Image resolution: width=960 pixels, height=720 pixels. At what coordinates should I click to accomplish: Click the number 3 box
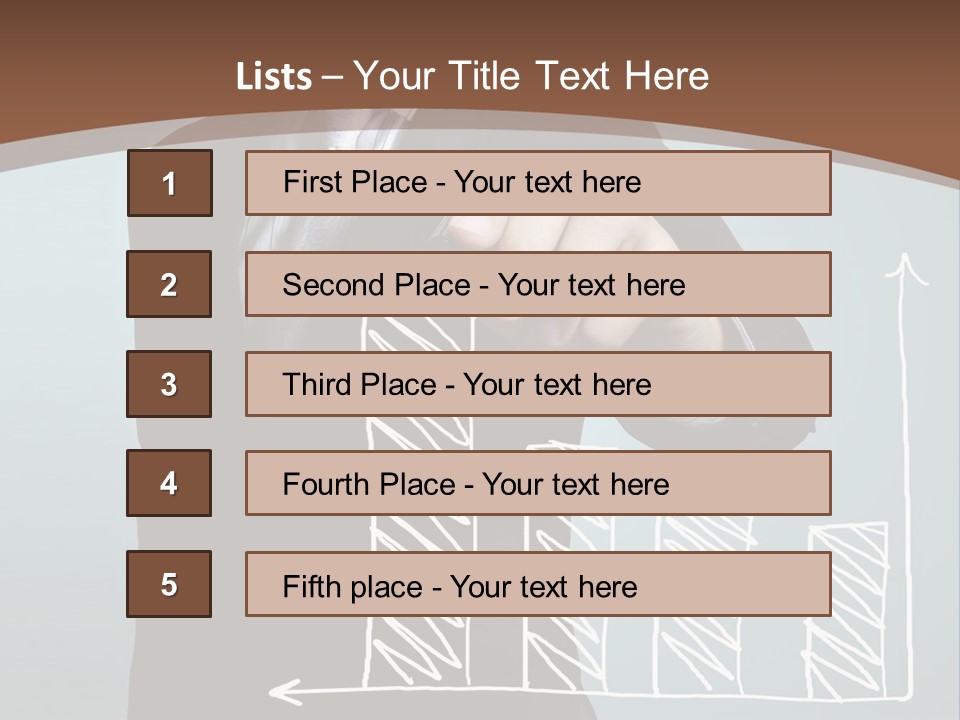[169, 384]
